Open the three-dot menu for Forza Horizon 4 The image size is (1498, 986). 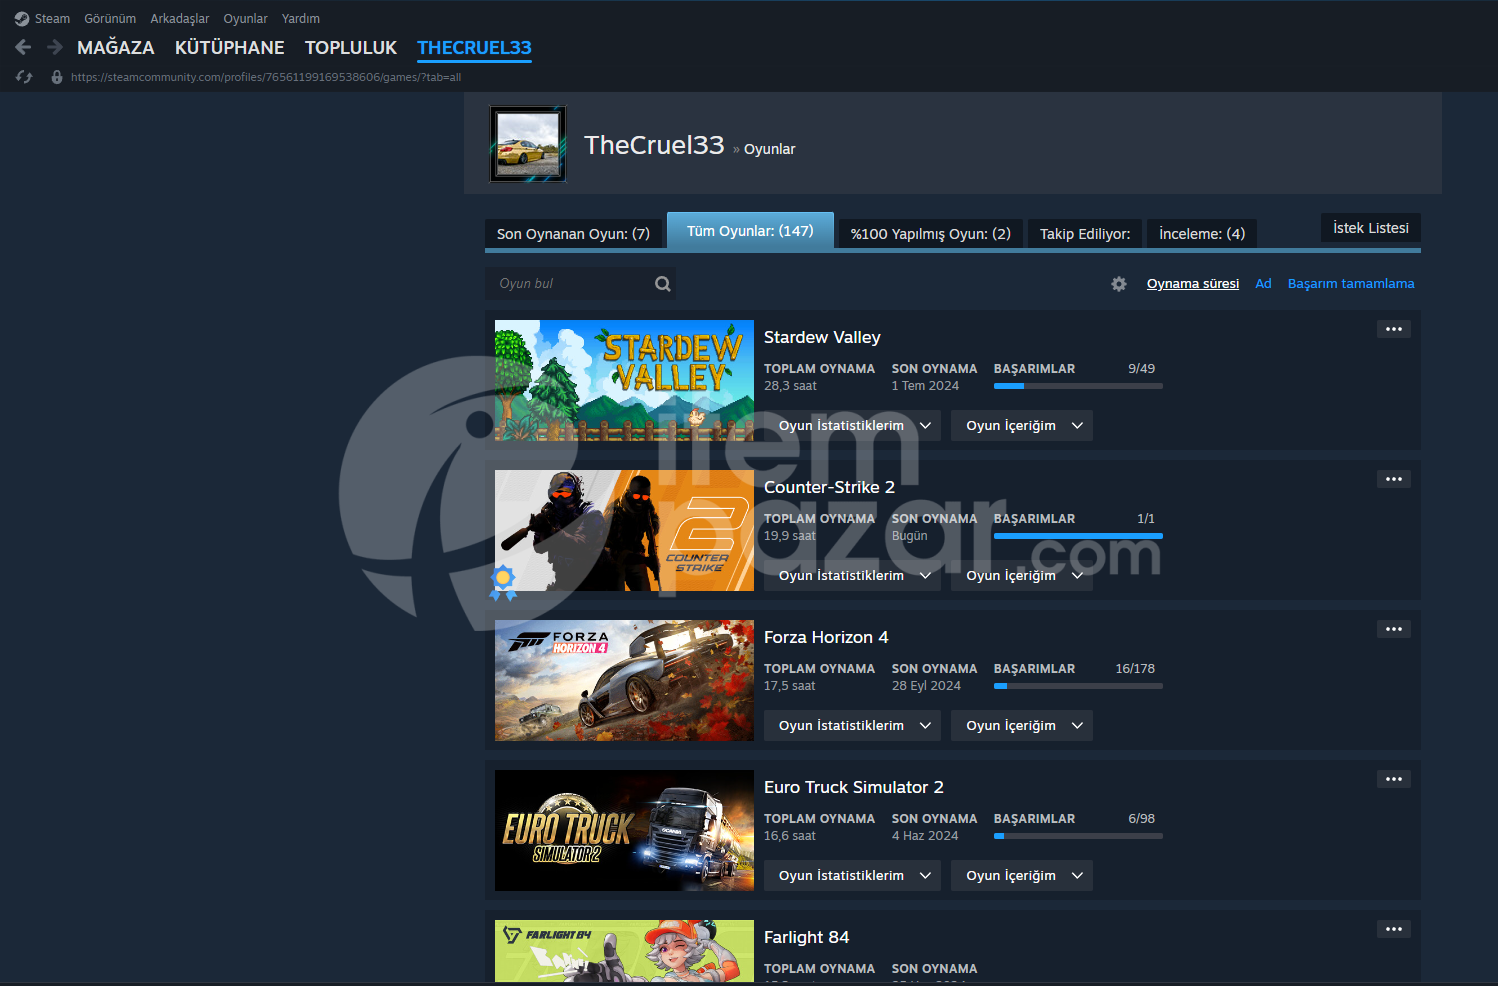point(1394,629)
